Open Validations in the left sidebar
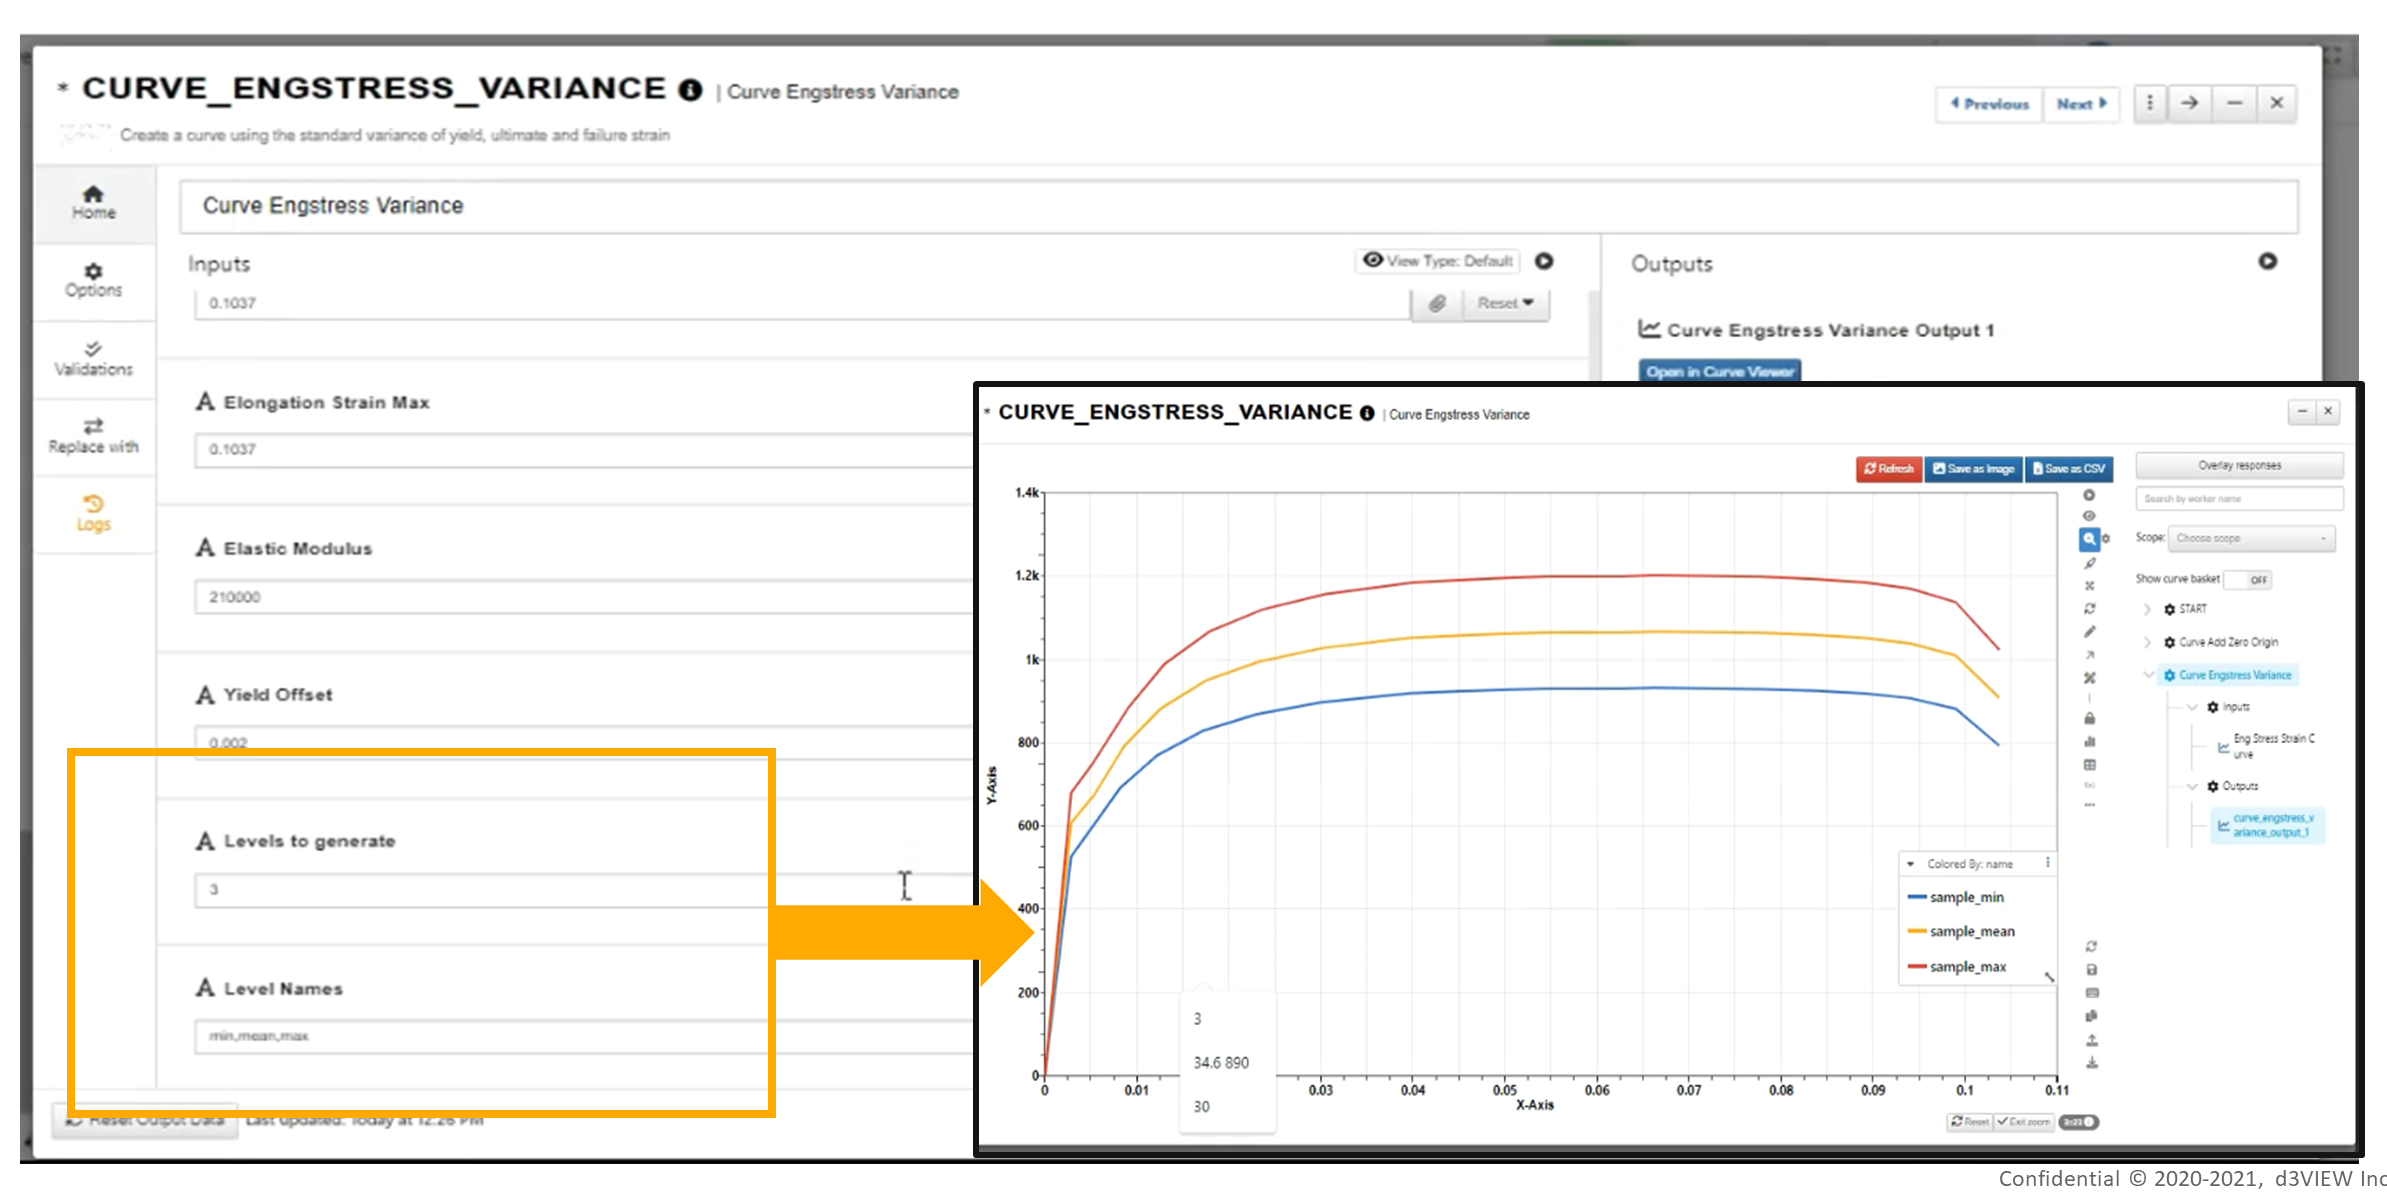The image size is (2387, 1193). [x=93, y=358]
